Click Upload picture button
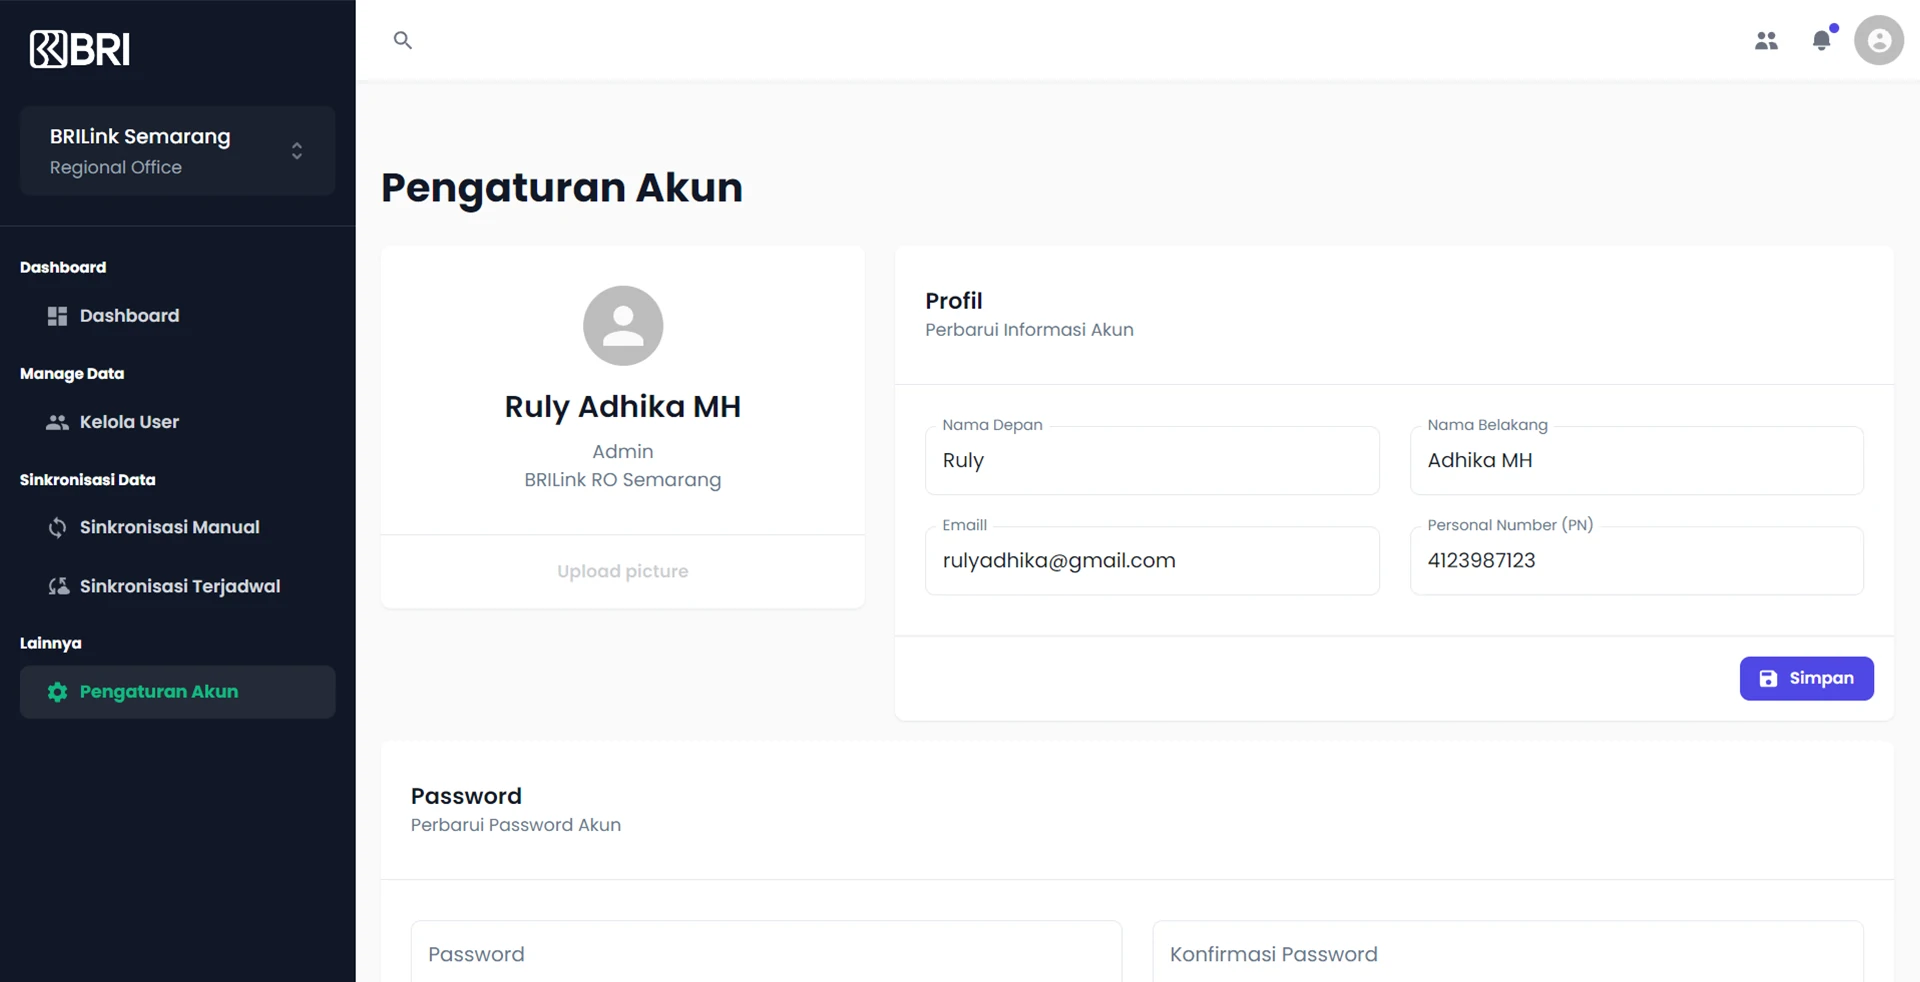 coord(622,571)
